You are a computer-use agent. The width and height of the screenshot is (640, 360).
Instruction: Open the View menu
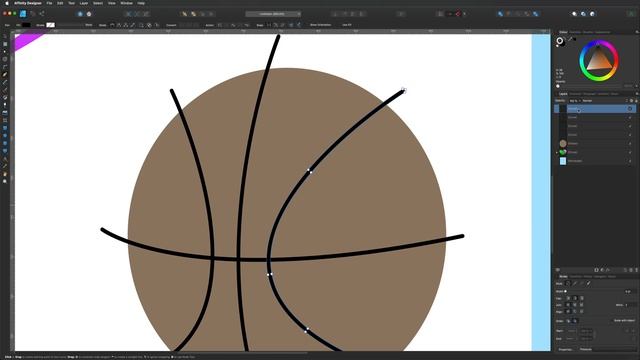[x=112, y=3]
